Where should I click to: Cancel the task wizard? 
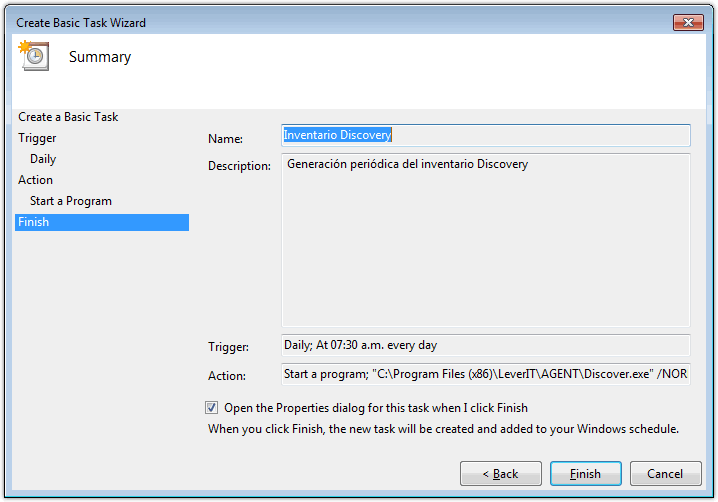pyautogui.click(x=665, y=473)
